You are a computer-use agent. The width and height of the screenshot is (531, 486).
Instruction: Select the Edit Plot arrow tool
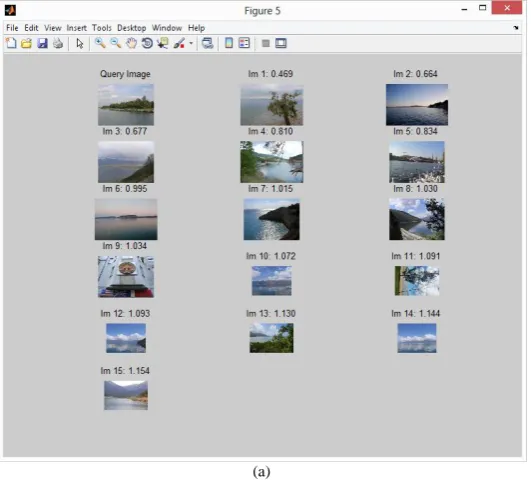click(x=80, y=43)
